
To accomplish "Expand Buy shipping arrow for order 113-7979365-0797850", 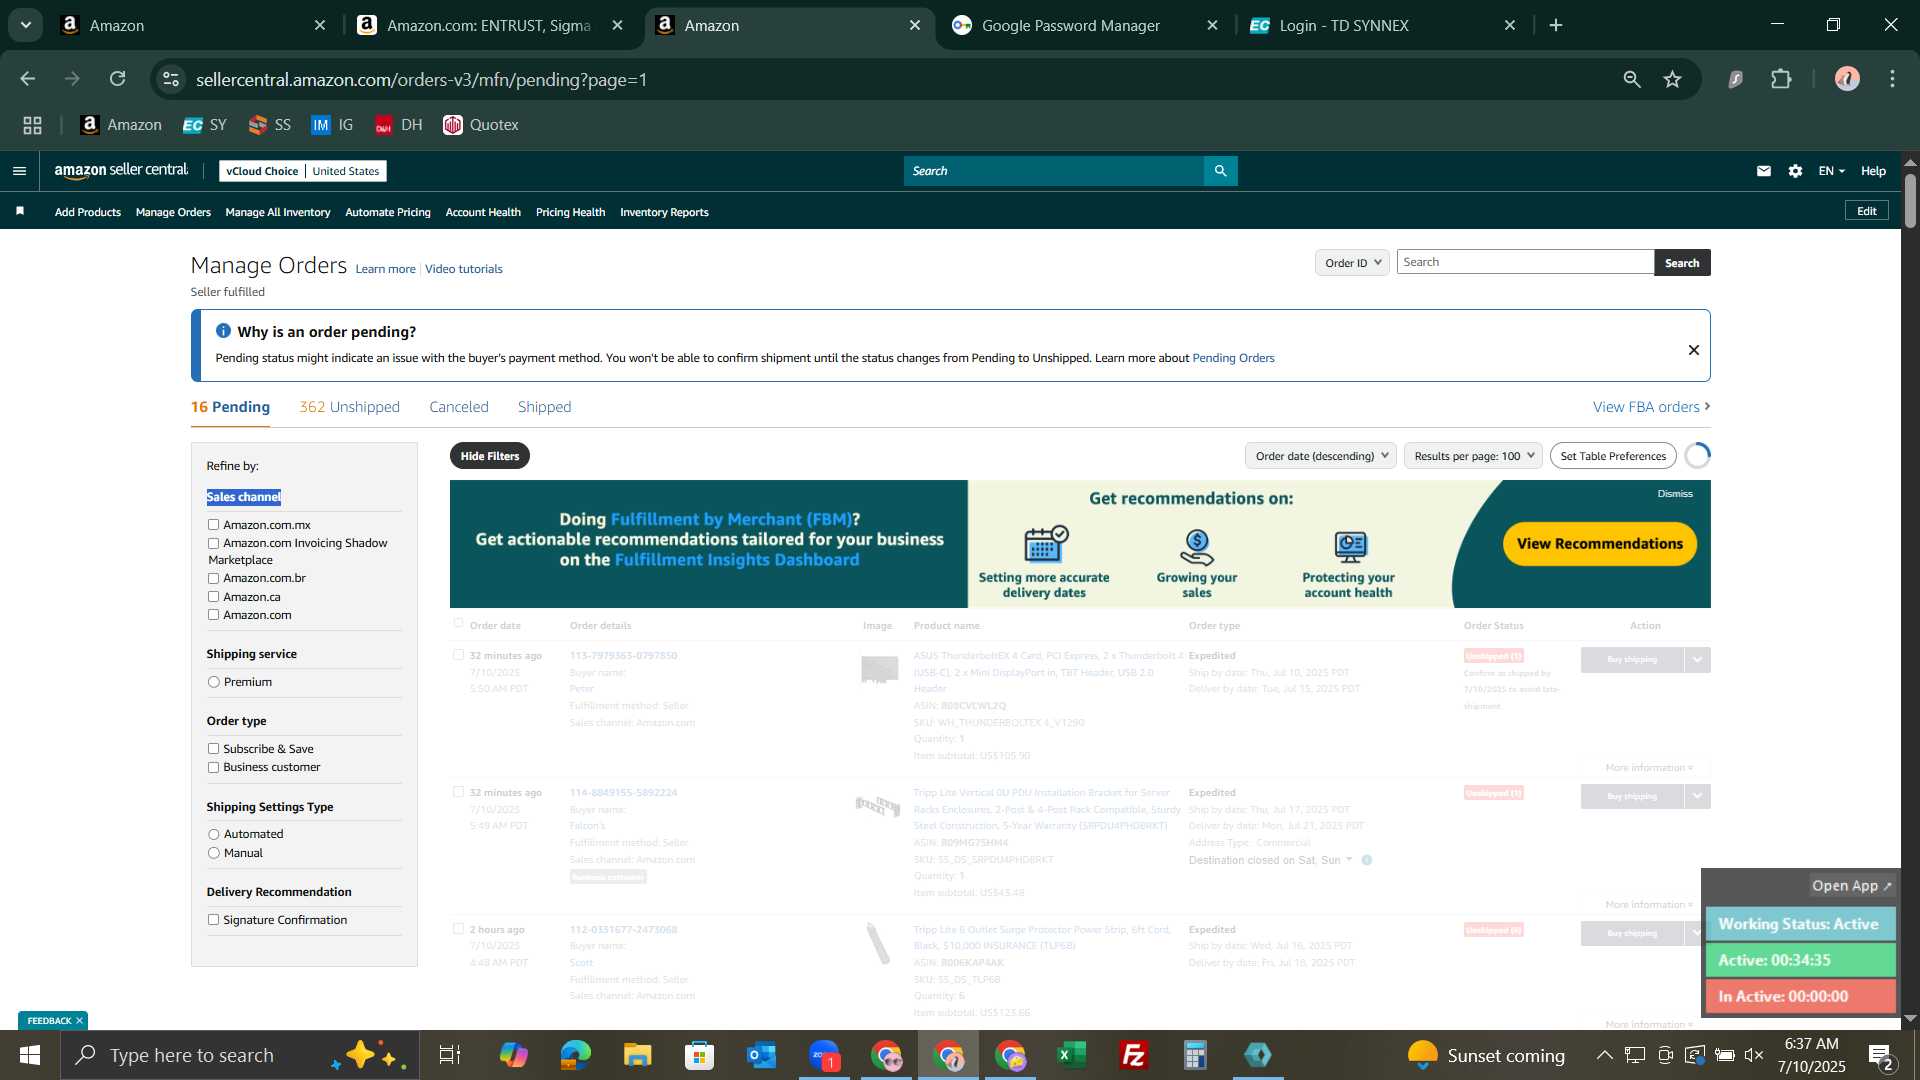I will [x=1697, y=660].
